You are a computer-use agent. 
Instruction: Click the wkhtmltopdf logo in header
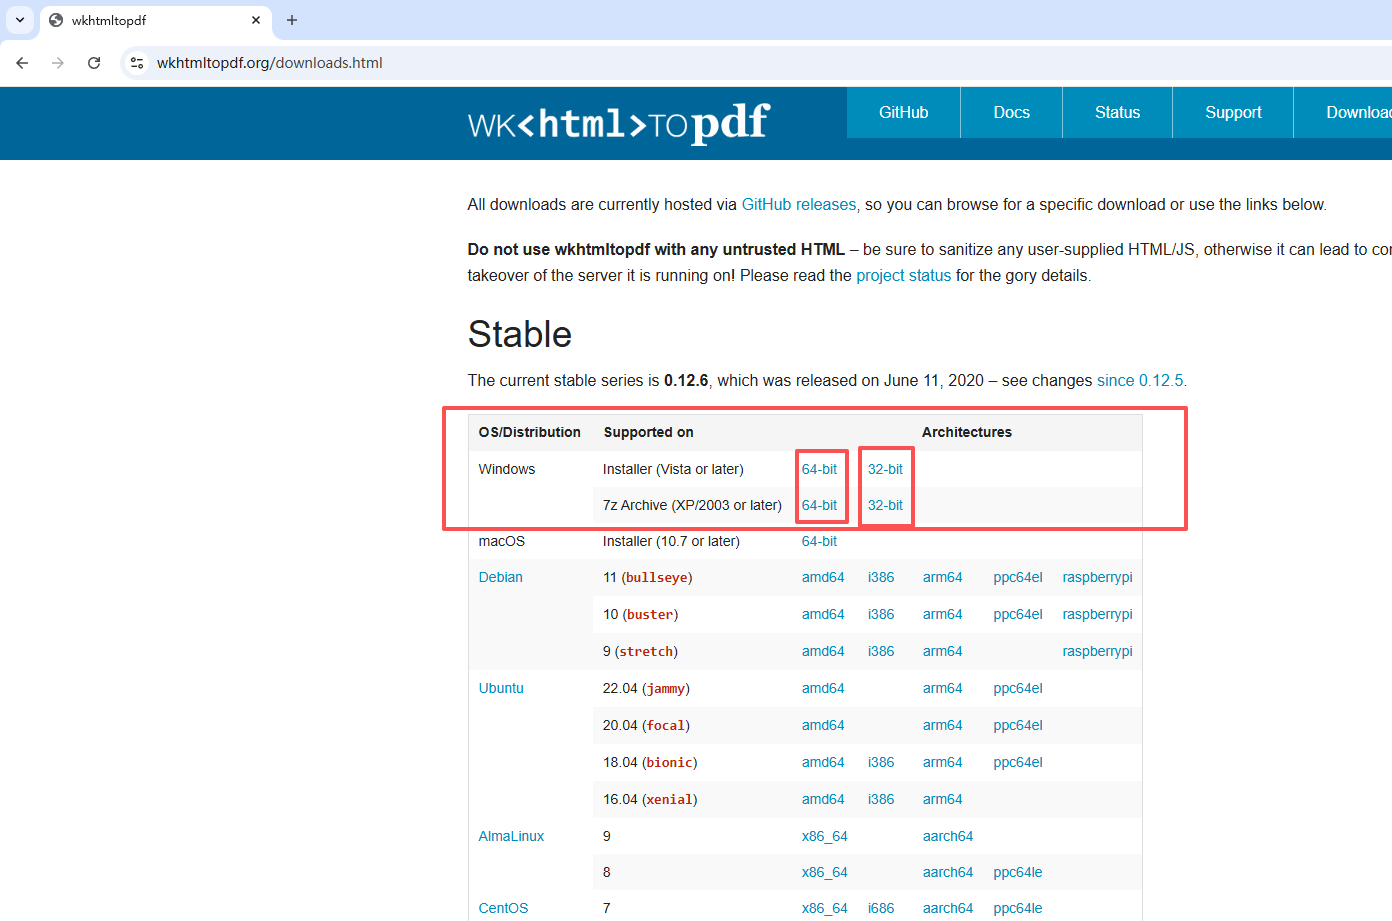pos(618,123)
